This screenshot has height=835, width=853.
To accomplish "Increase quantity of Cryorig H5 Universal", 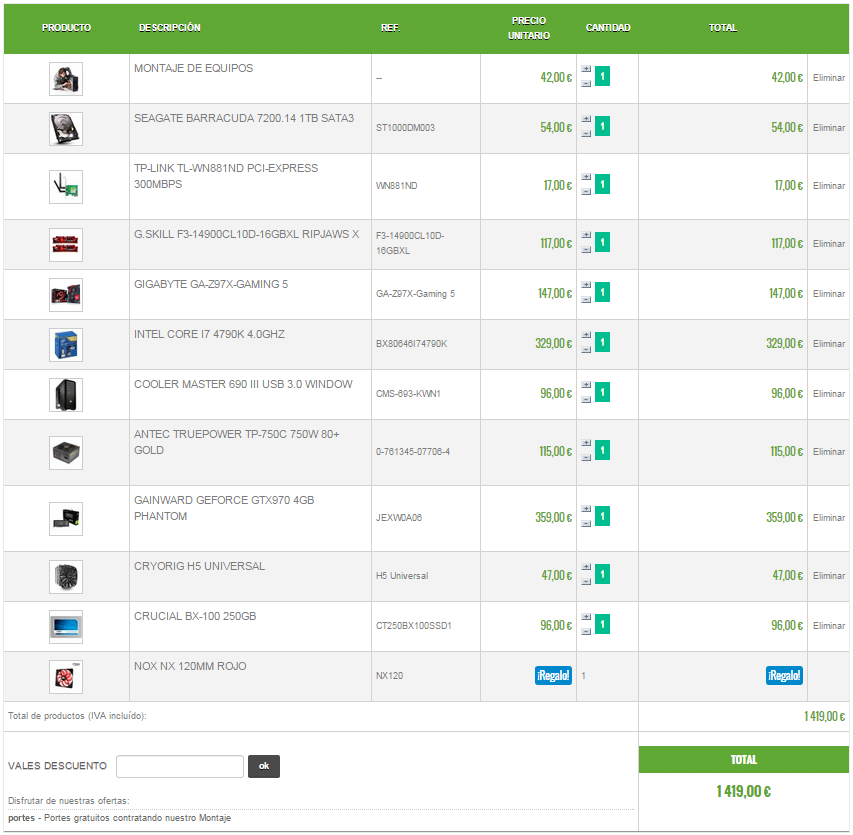I will [586, 567].
